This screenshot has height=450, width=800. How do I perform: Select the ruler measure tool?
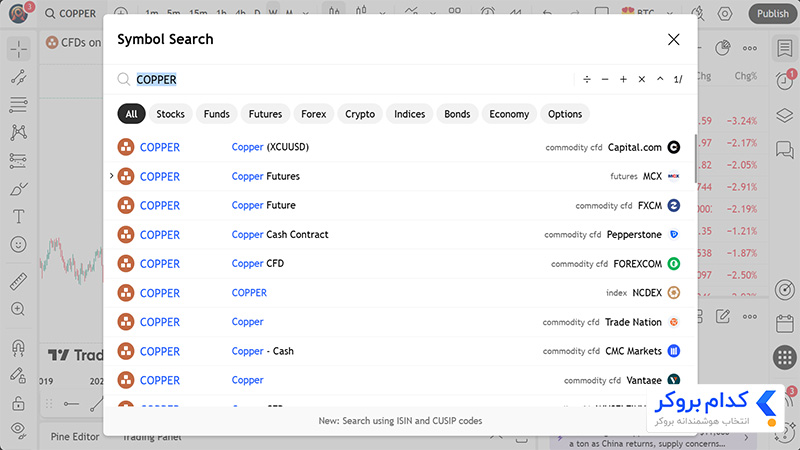tap(18, 281)
